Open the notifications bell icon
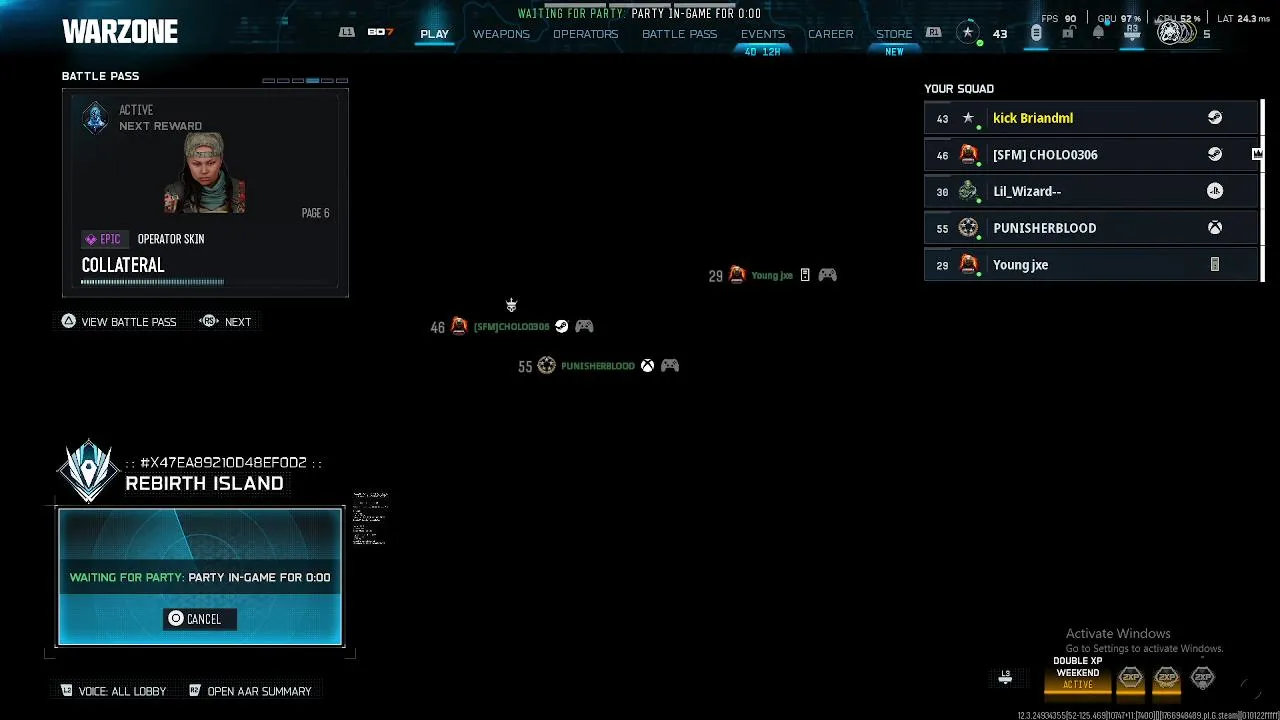This screenshot has height=720, width=1280. pyautogui.click(x=1098, y=33)
